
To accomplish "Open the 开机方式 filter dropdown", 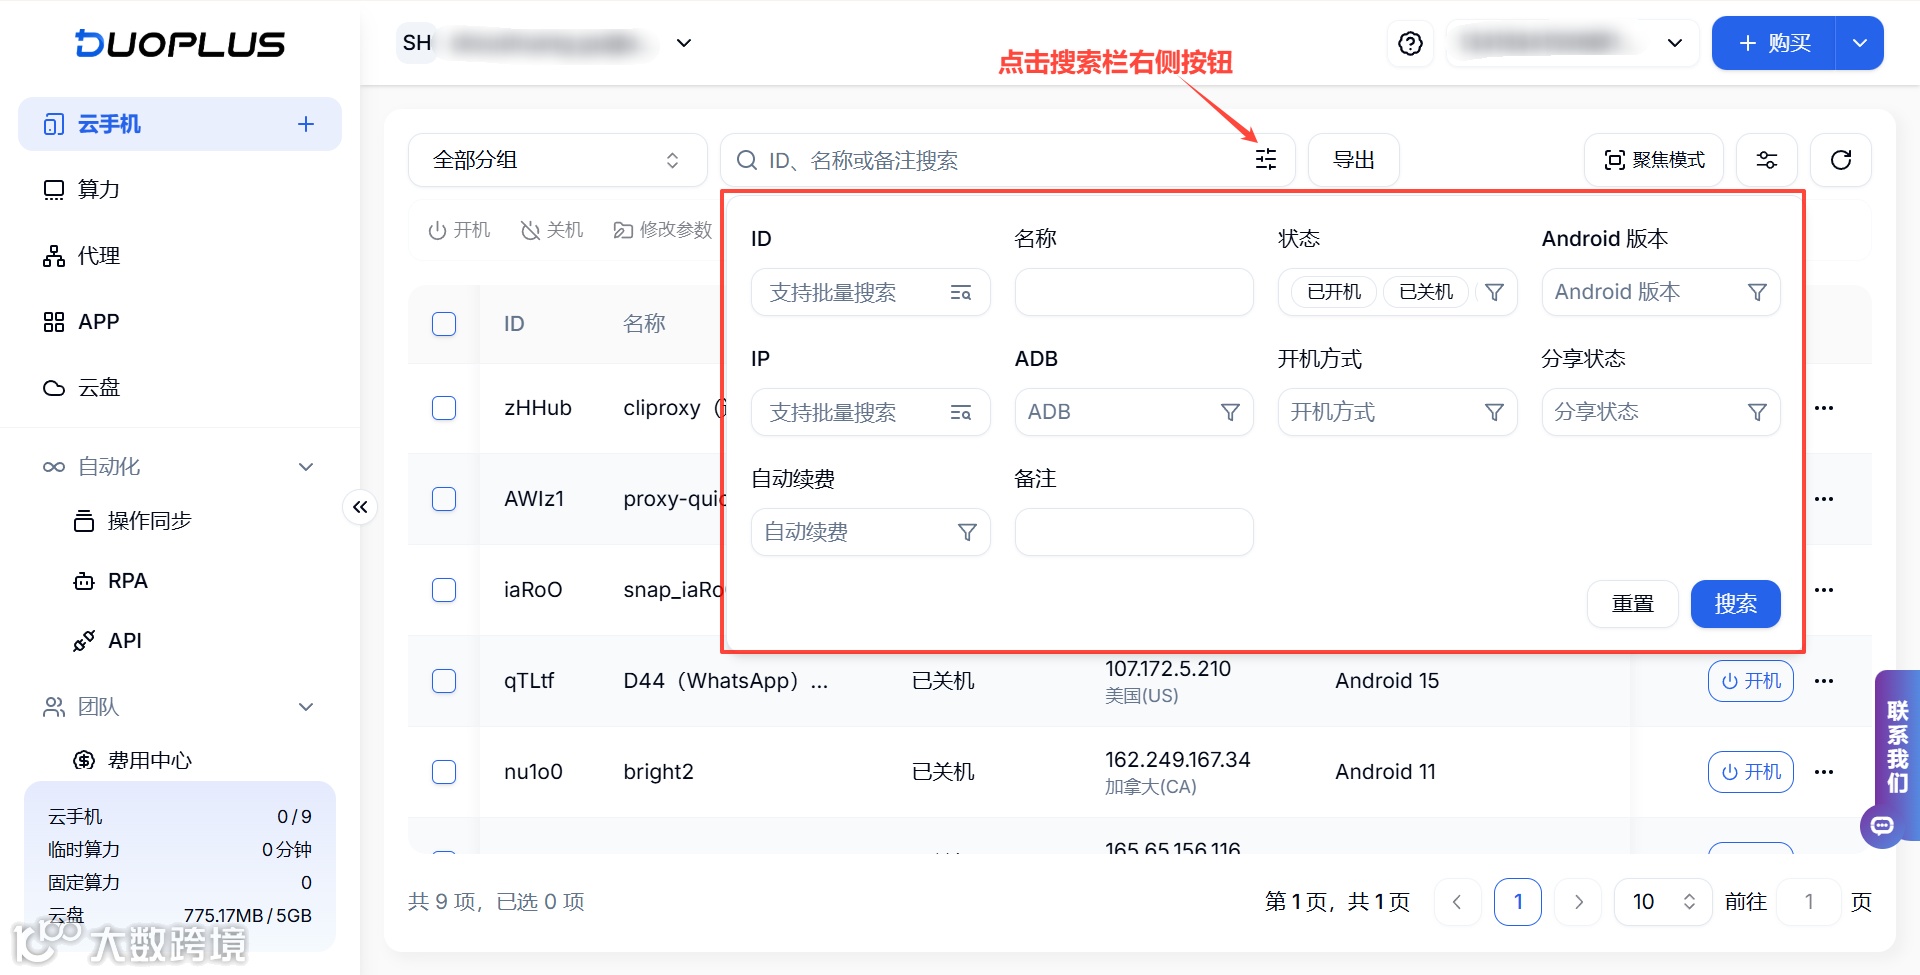I will [1397, 412].
